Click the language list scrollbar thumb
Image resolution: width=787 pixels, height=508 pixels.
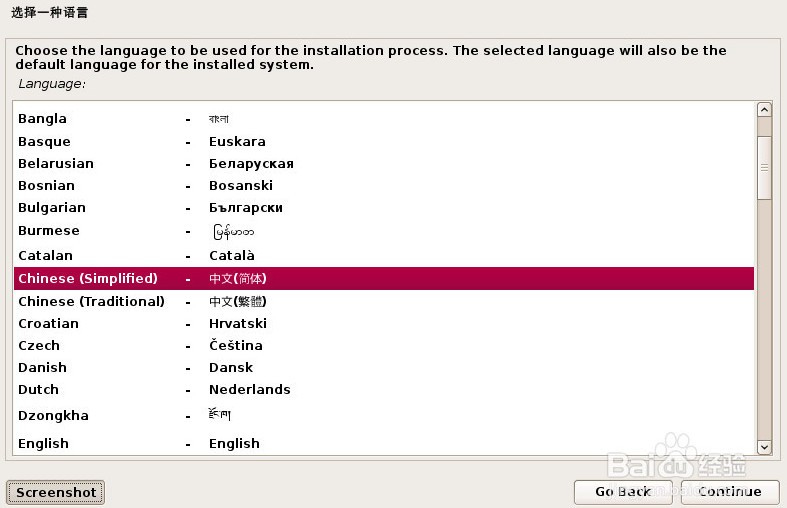coord(764,168)
